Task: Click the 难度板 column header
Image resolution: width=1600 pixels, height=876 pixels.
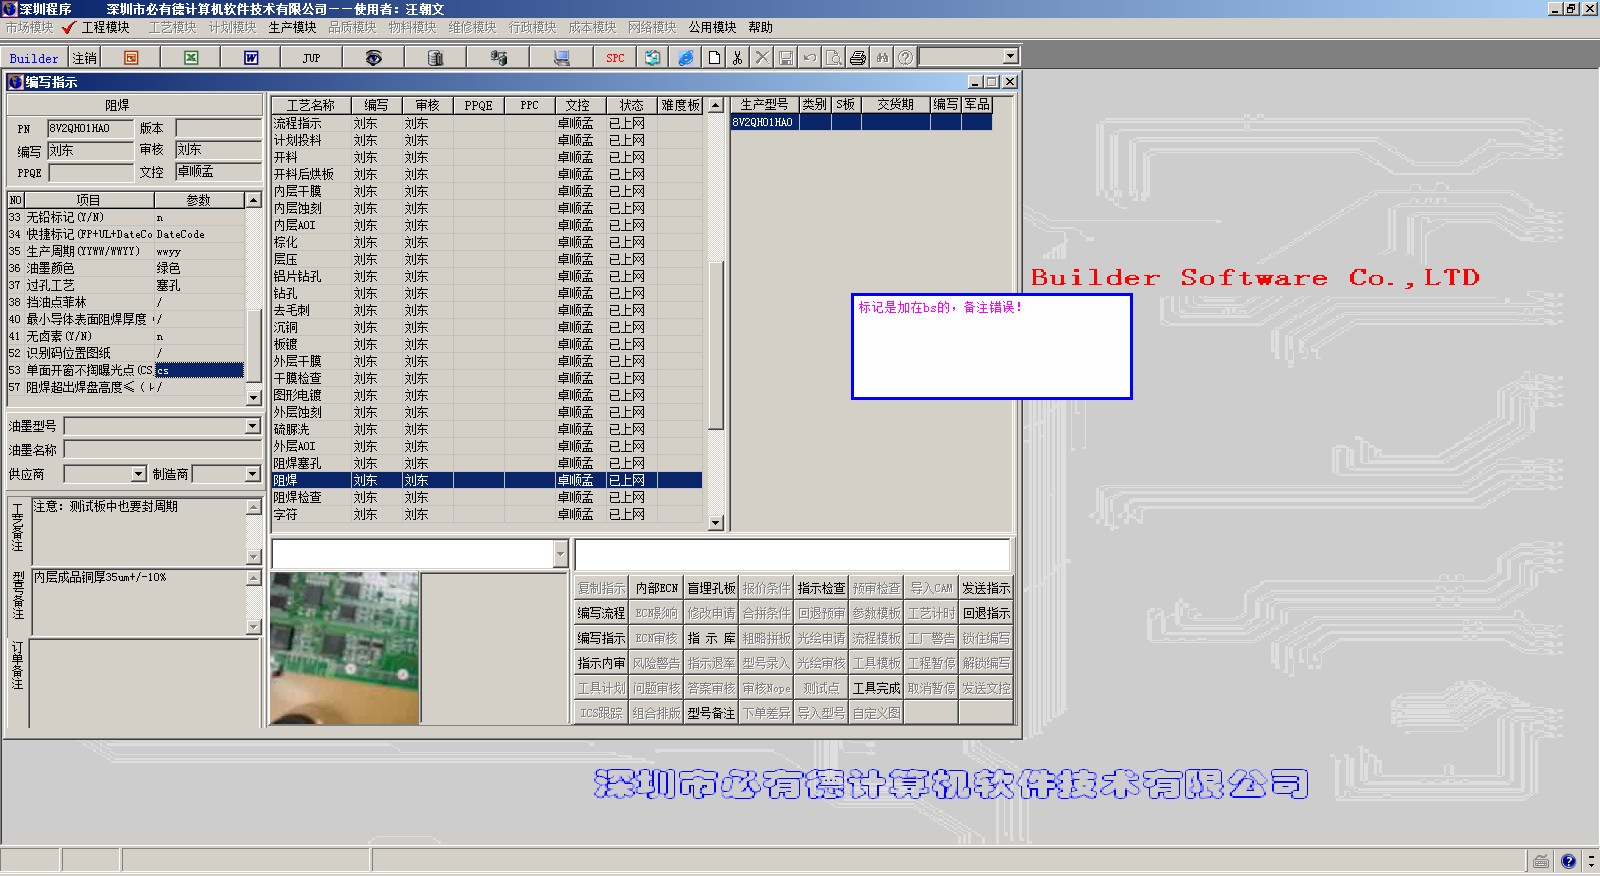Action: pos(681,105)
